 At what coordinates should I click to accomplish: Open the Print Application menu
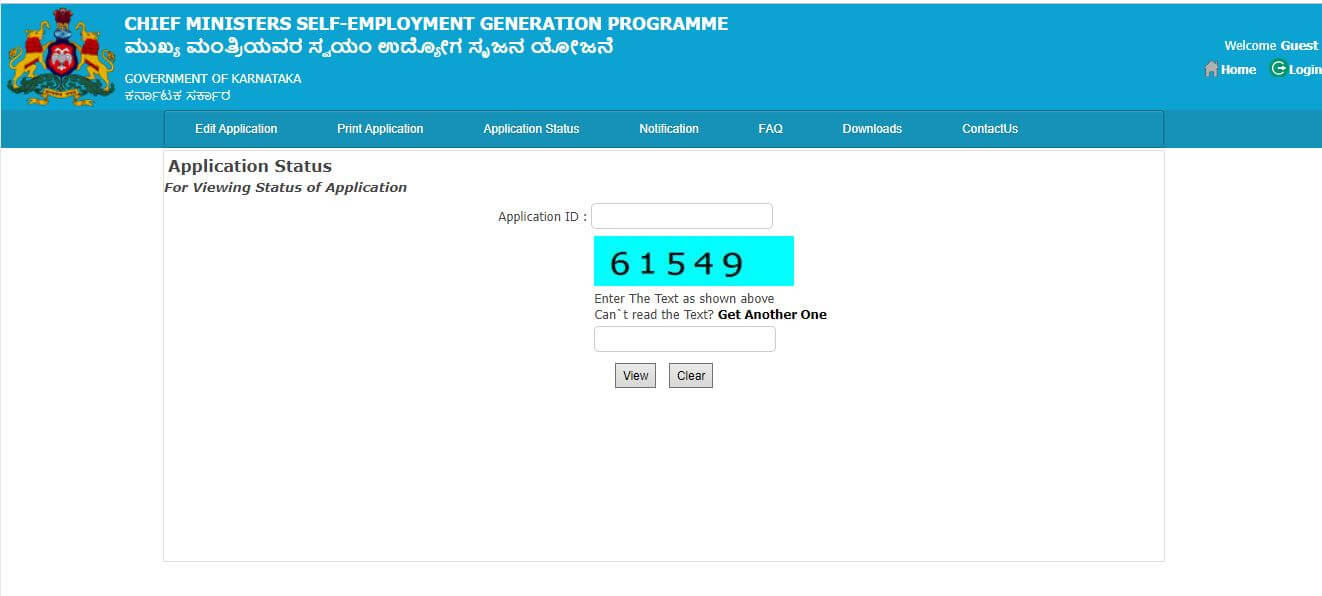coord(380,128)
